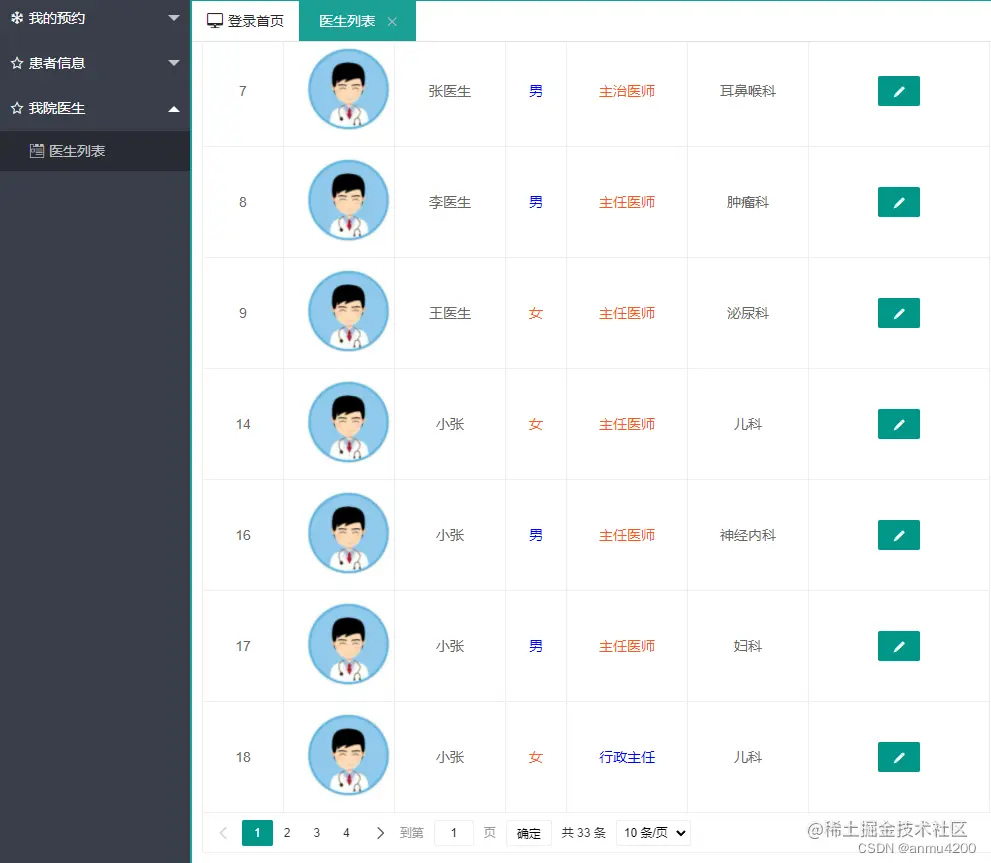Click the edit pencil icon for 王医生
The width and height of the screenshot is (991, 863).
tap(897, 313)
